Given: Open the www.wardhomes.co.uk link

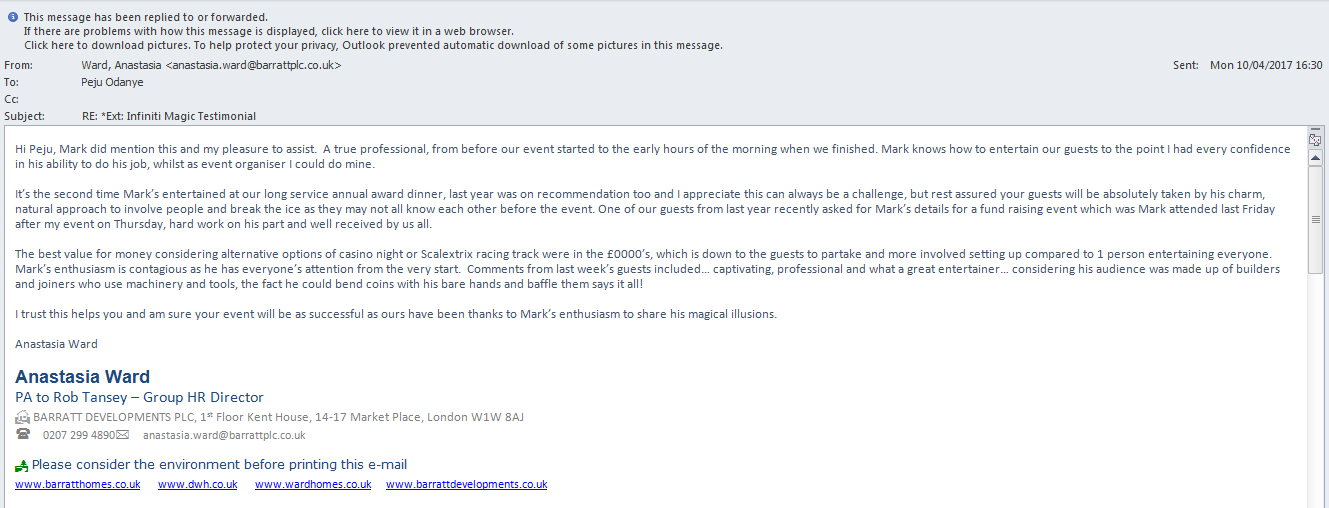Looking at the screenshot, I should (x=313, y=484).
